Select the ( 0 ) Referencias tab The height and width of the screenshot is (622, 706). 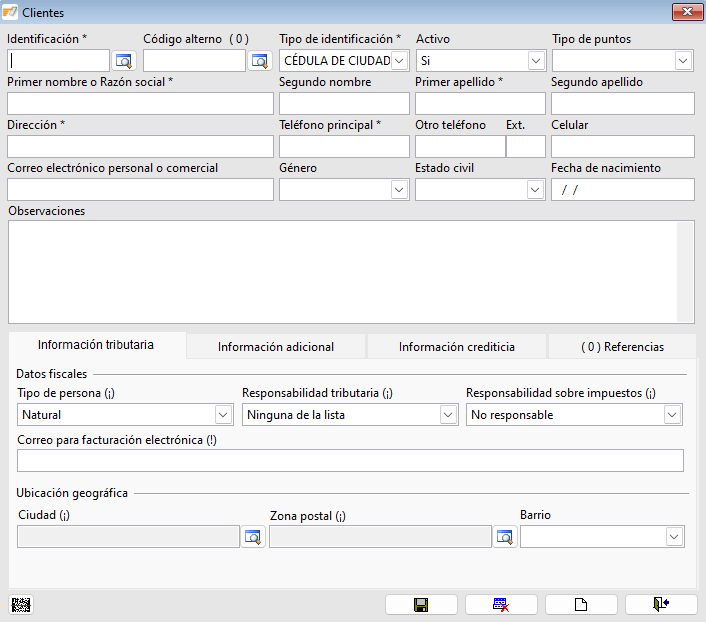click(622, 347)
